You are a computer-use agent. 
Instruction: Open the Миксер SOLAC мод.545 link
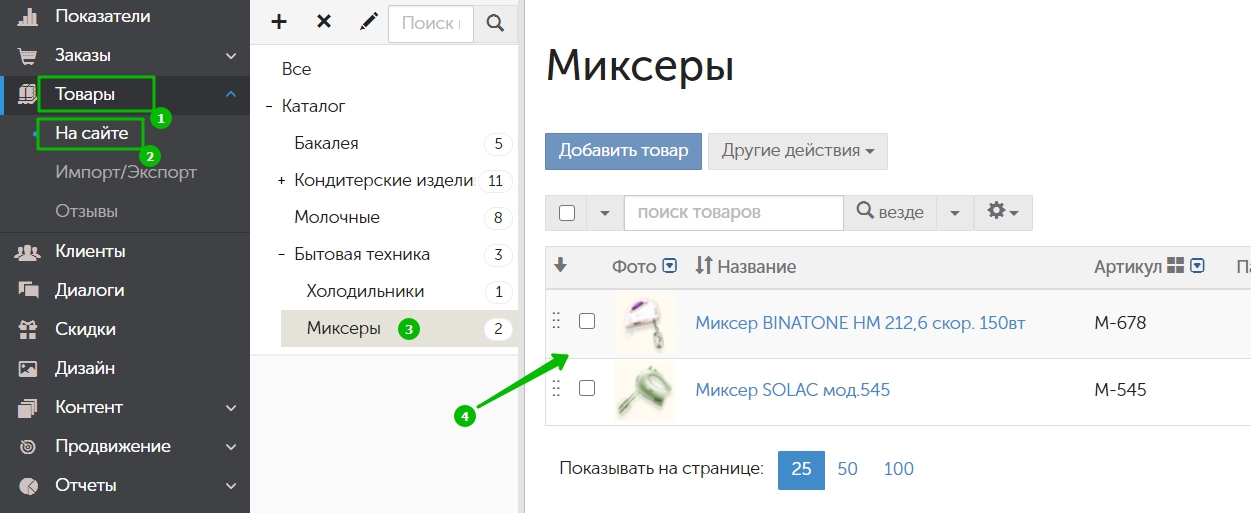(792, 390)
